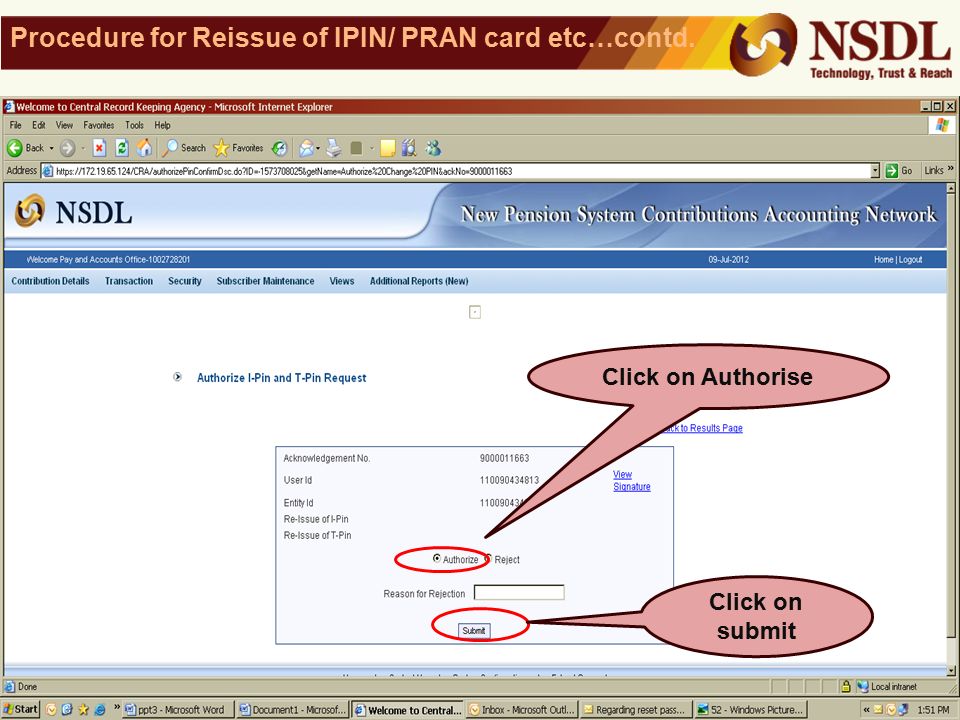
Task: Expand hidden system tray icons
Action: (x=866, y=710)
